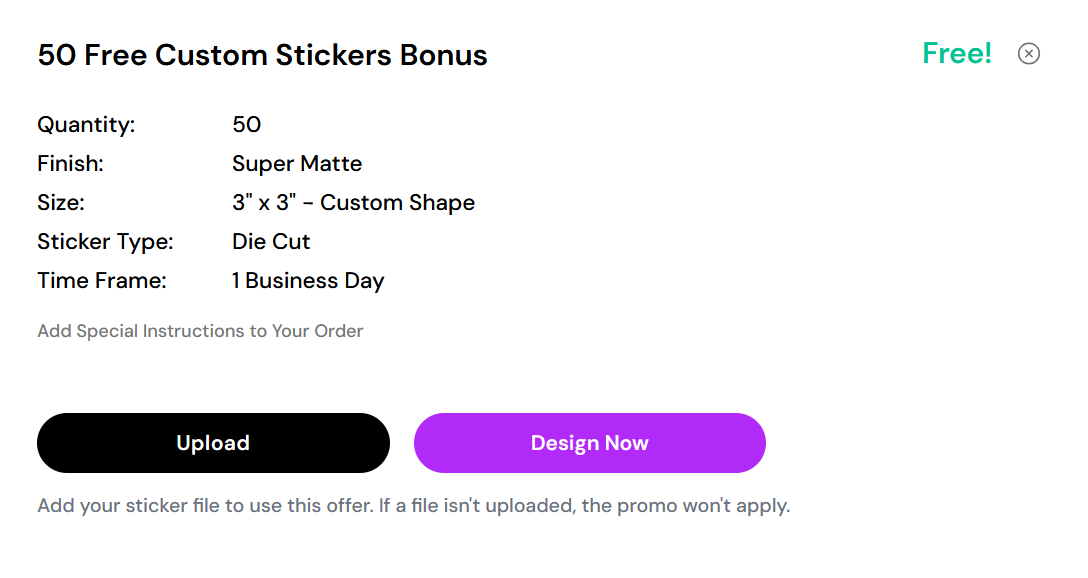Click the Custom Shape text
This screenshot has width=1088, height=578.
[397, 203]
